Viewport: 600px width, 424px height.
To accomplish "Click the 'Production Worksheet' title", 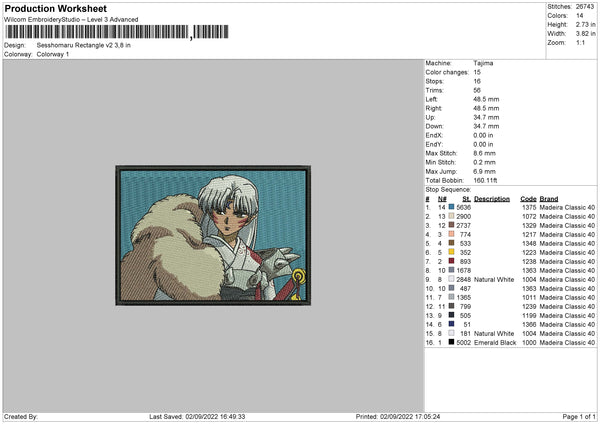I will click(x=55, y=8).
